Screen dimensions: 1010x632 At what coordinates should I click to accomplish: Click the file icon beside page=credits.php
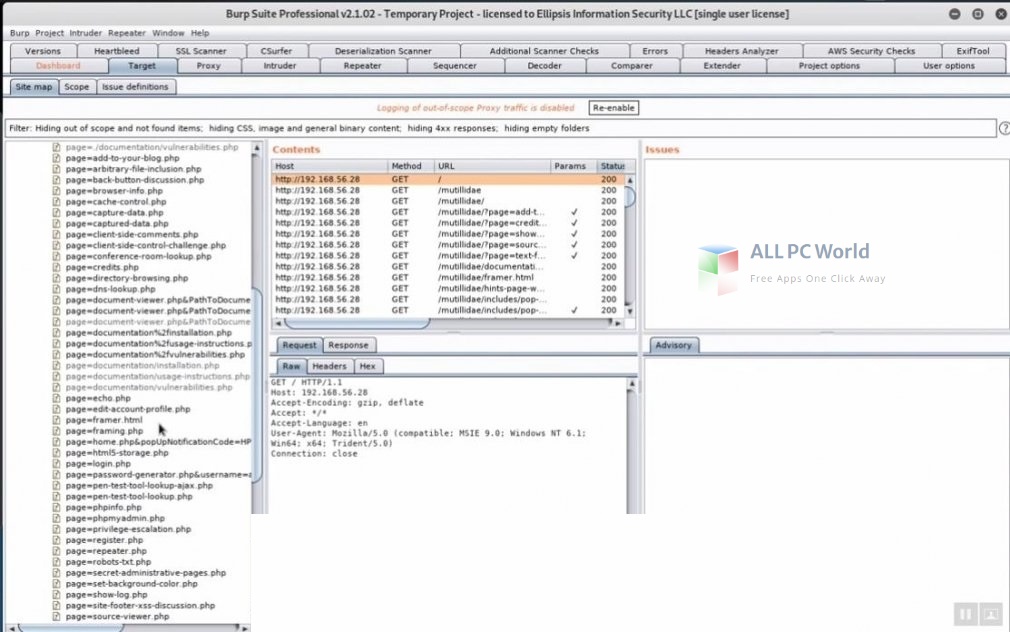[57, 267]
